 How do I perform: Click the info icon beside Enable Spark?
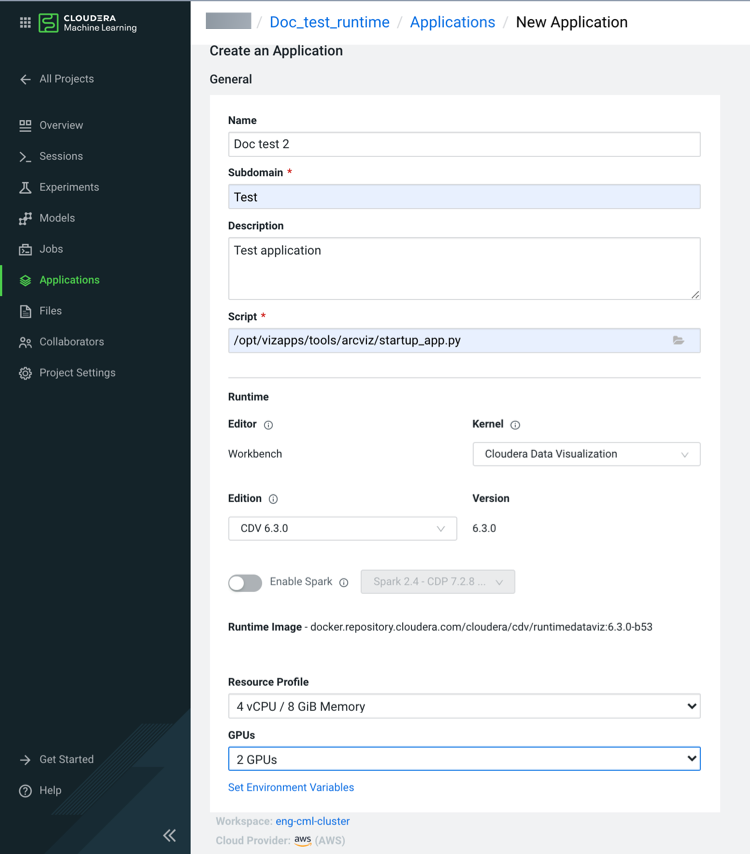coord(344,582)
